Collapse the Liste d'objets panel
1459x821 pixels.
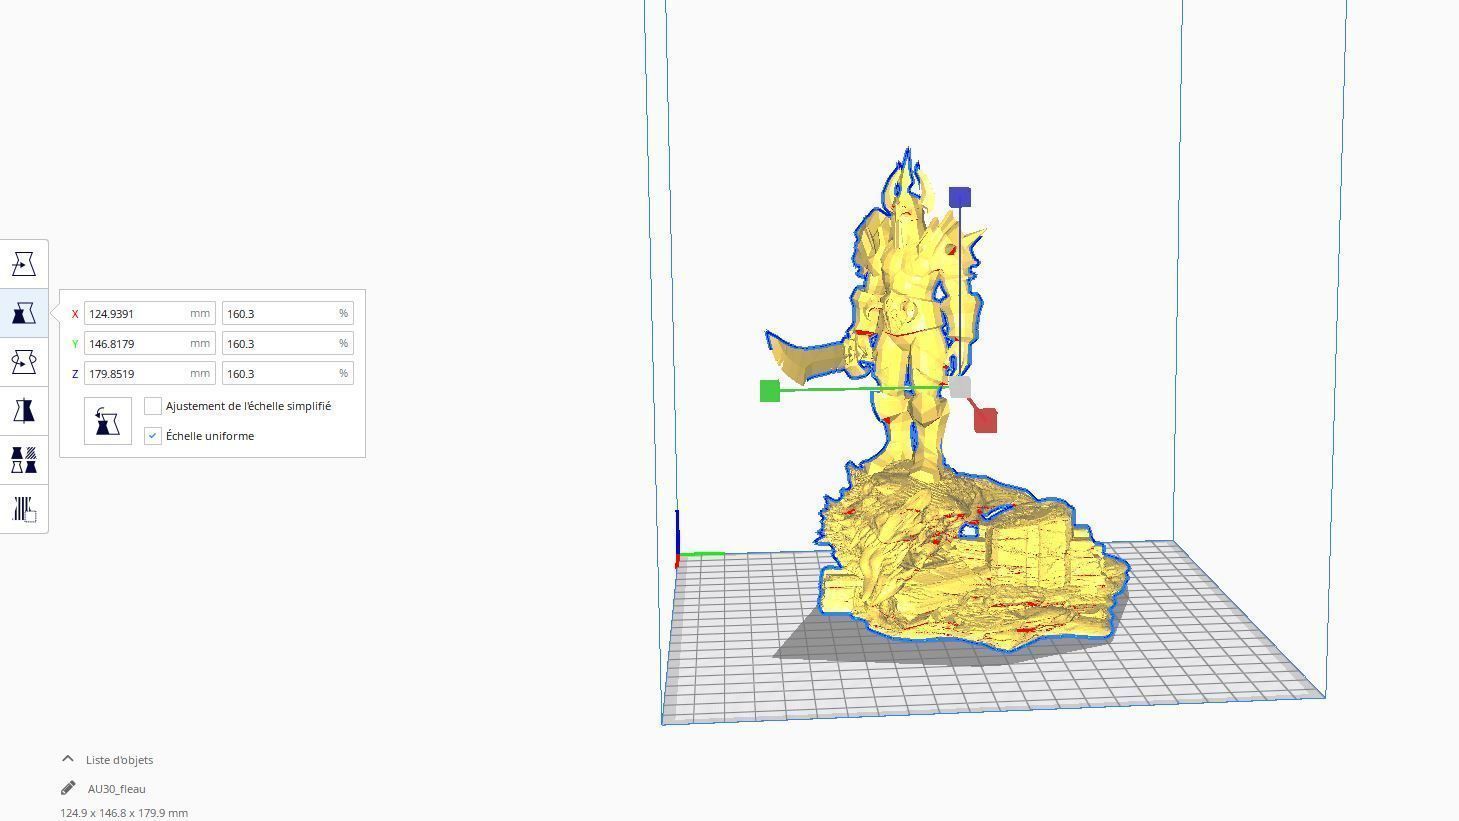pyautogui.click(x=68, y=759)
